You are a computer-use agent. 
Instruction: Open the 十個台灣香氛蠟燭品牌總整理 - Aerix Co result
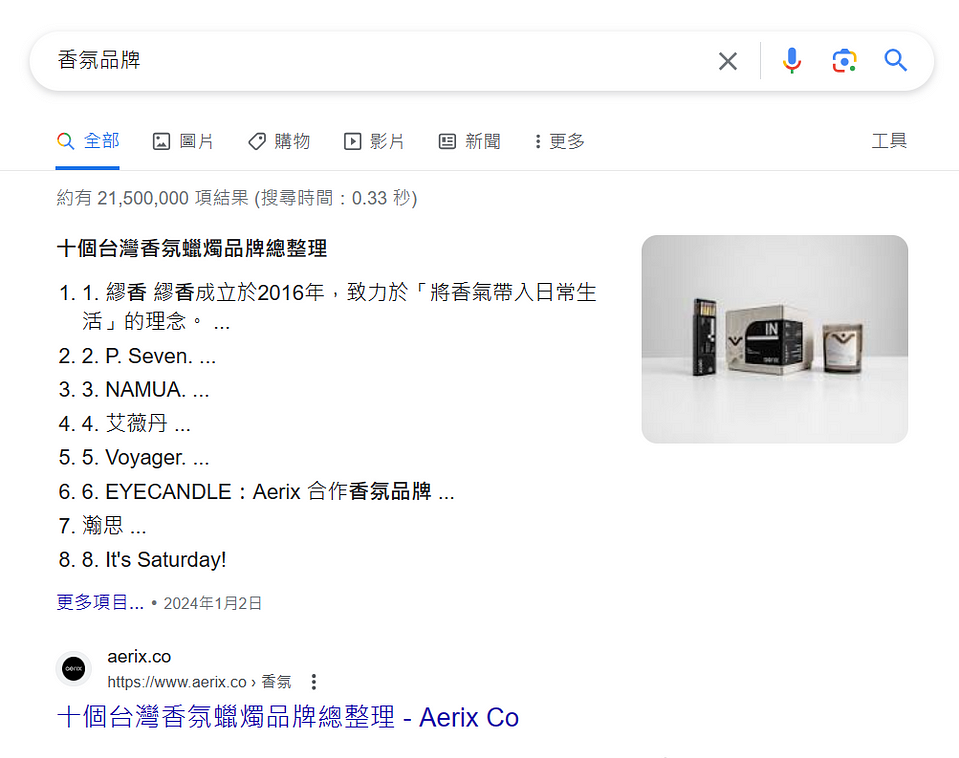tap(288, 717)
